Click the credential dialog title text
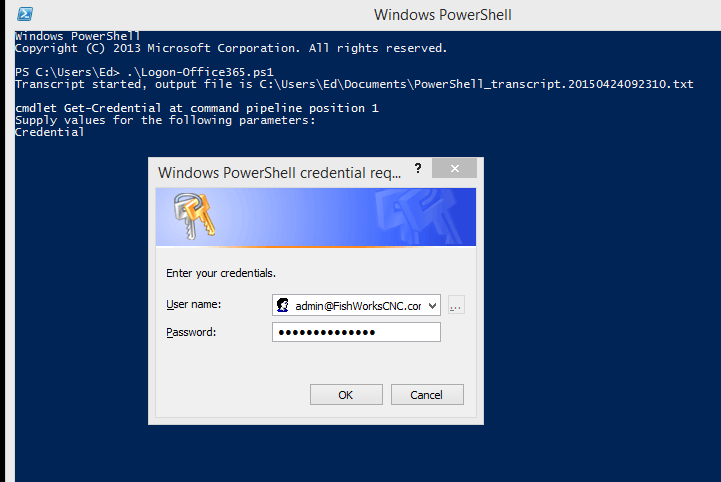Viewport: 721px width, 482px height. [280, 172]
